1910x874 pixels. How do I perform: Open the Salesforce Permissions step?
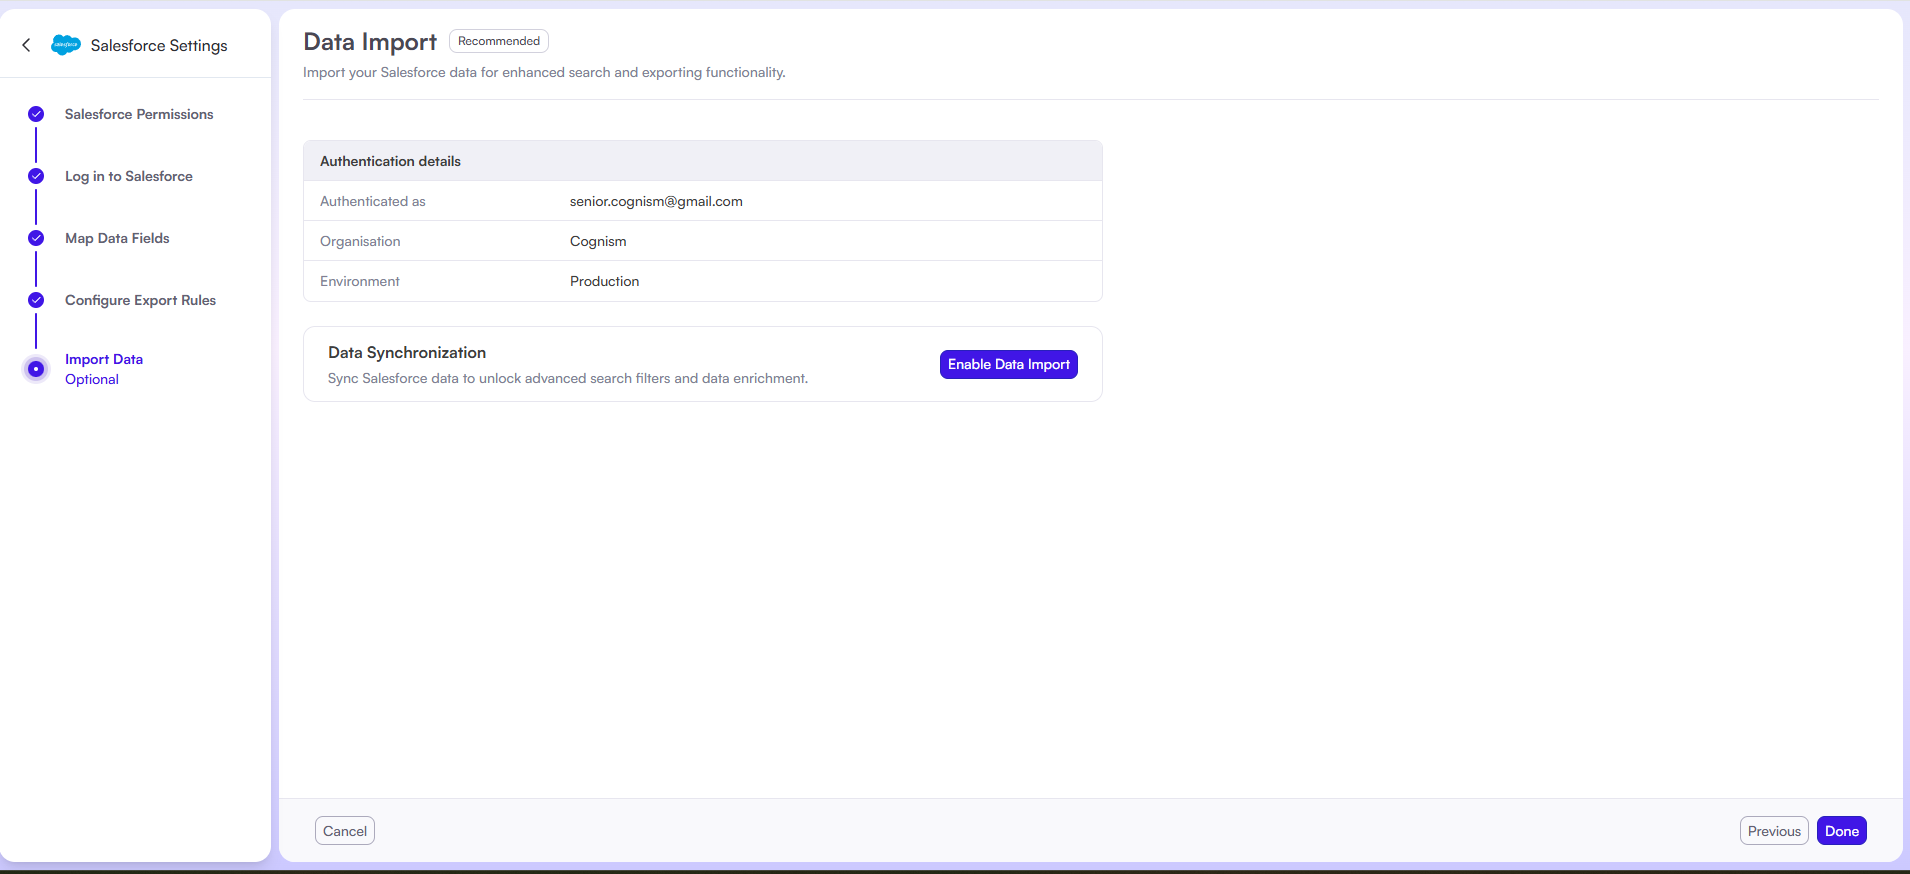pos(139,114)
